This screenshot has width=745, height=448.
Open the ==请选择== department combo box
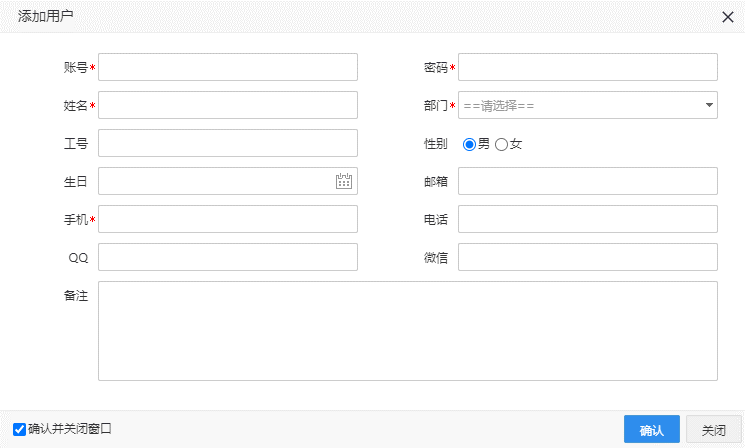point(578,105)
